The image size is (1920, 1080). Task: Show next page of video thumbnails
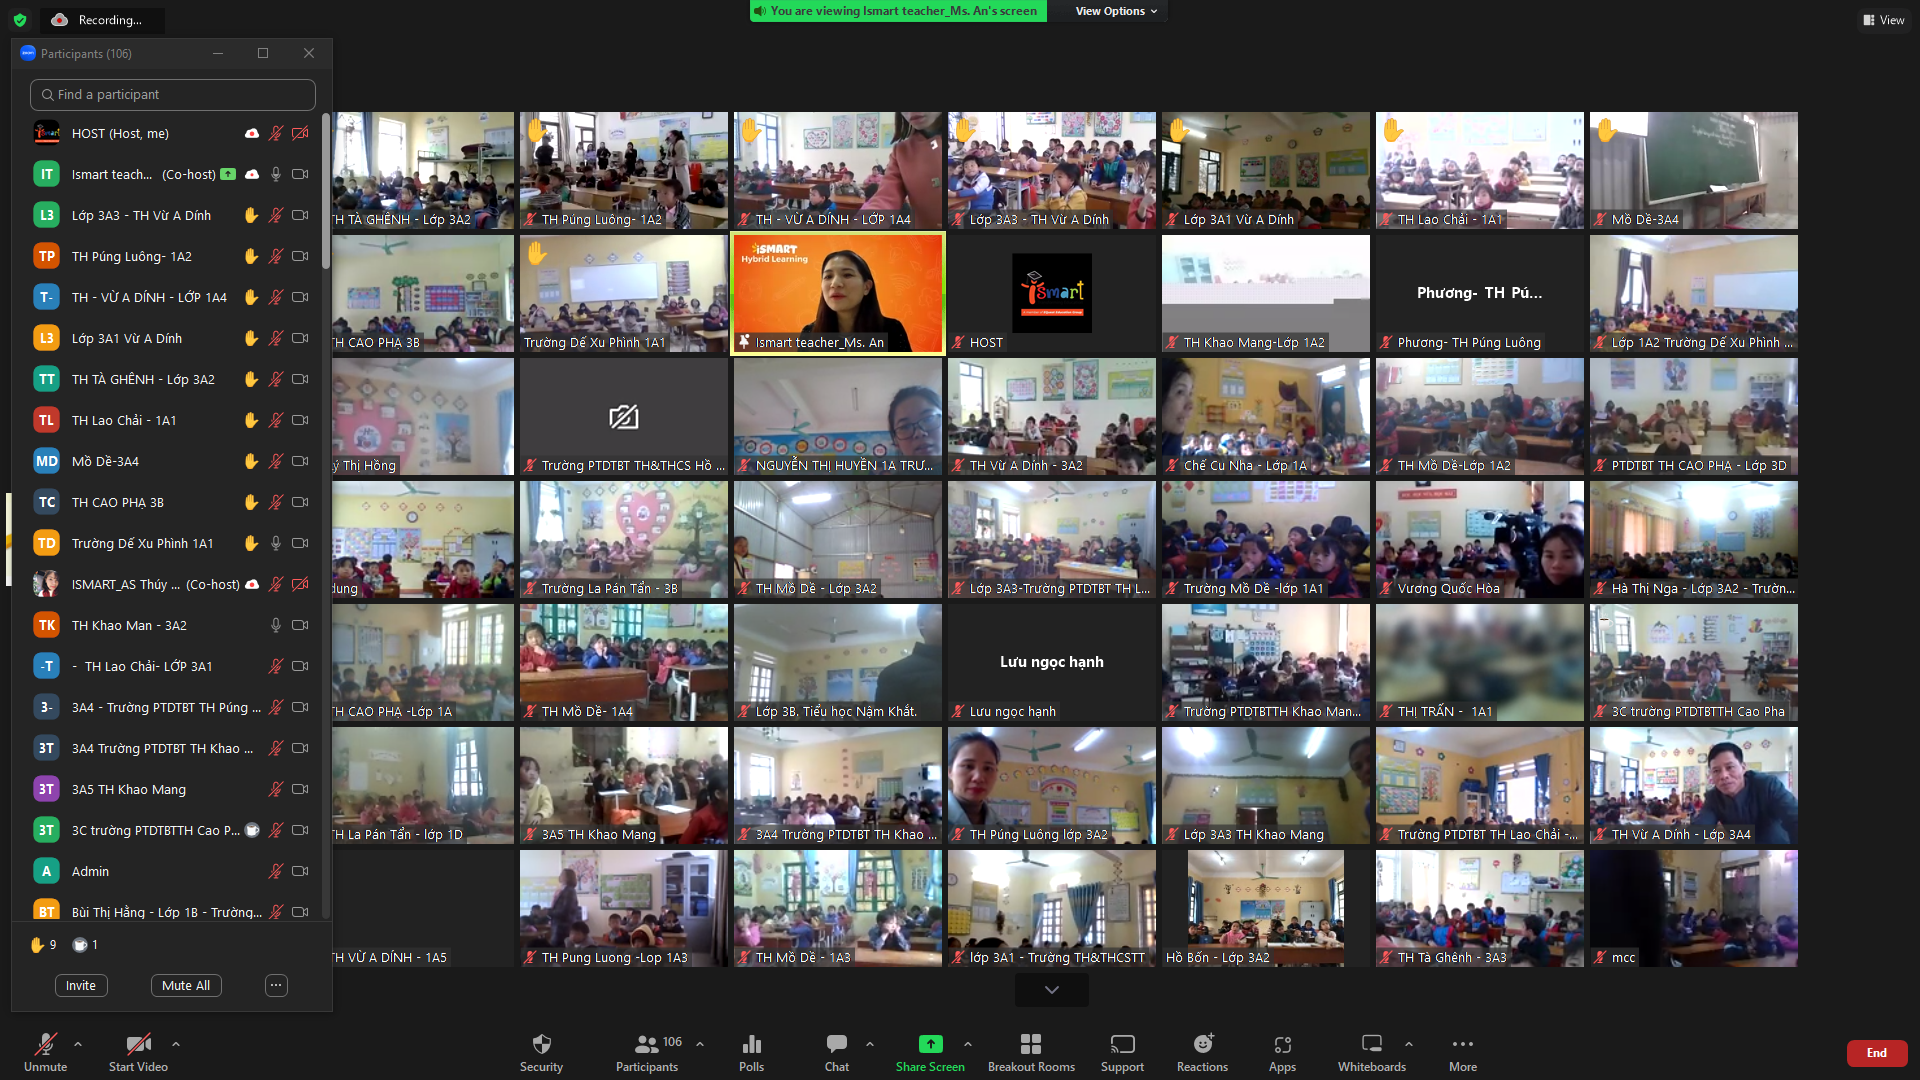pyautogui.click(x=1051, y=989)
